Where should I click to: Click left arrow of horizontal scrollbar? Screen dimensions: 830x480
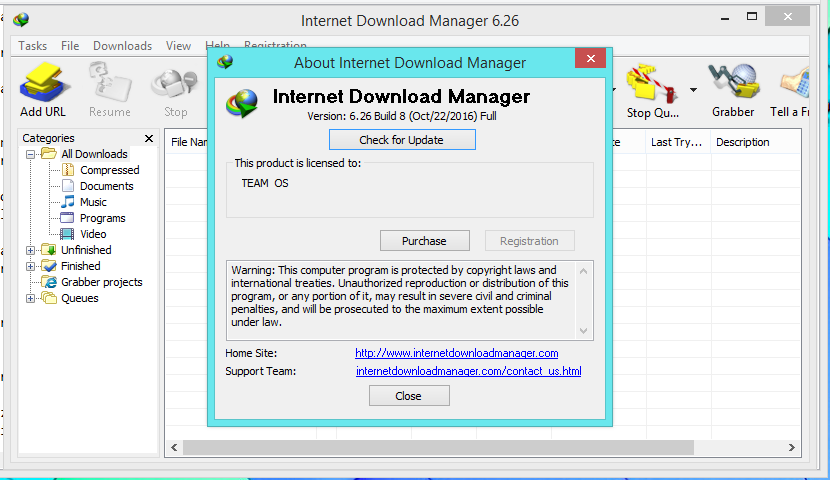coord(174,447)
